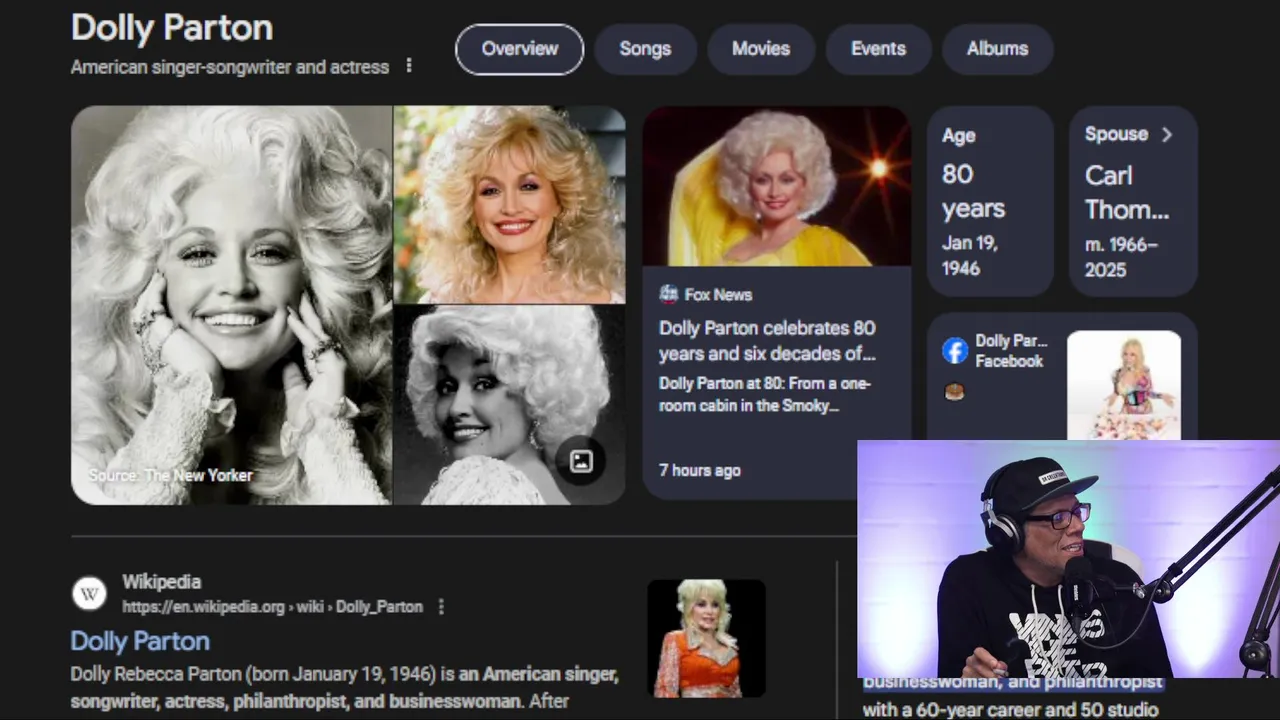Go to the Events tab
The image size is (1280, 720).
point(878,49)
